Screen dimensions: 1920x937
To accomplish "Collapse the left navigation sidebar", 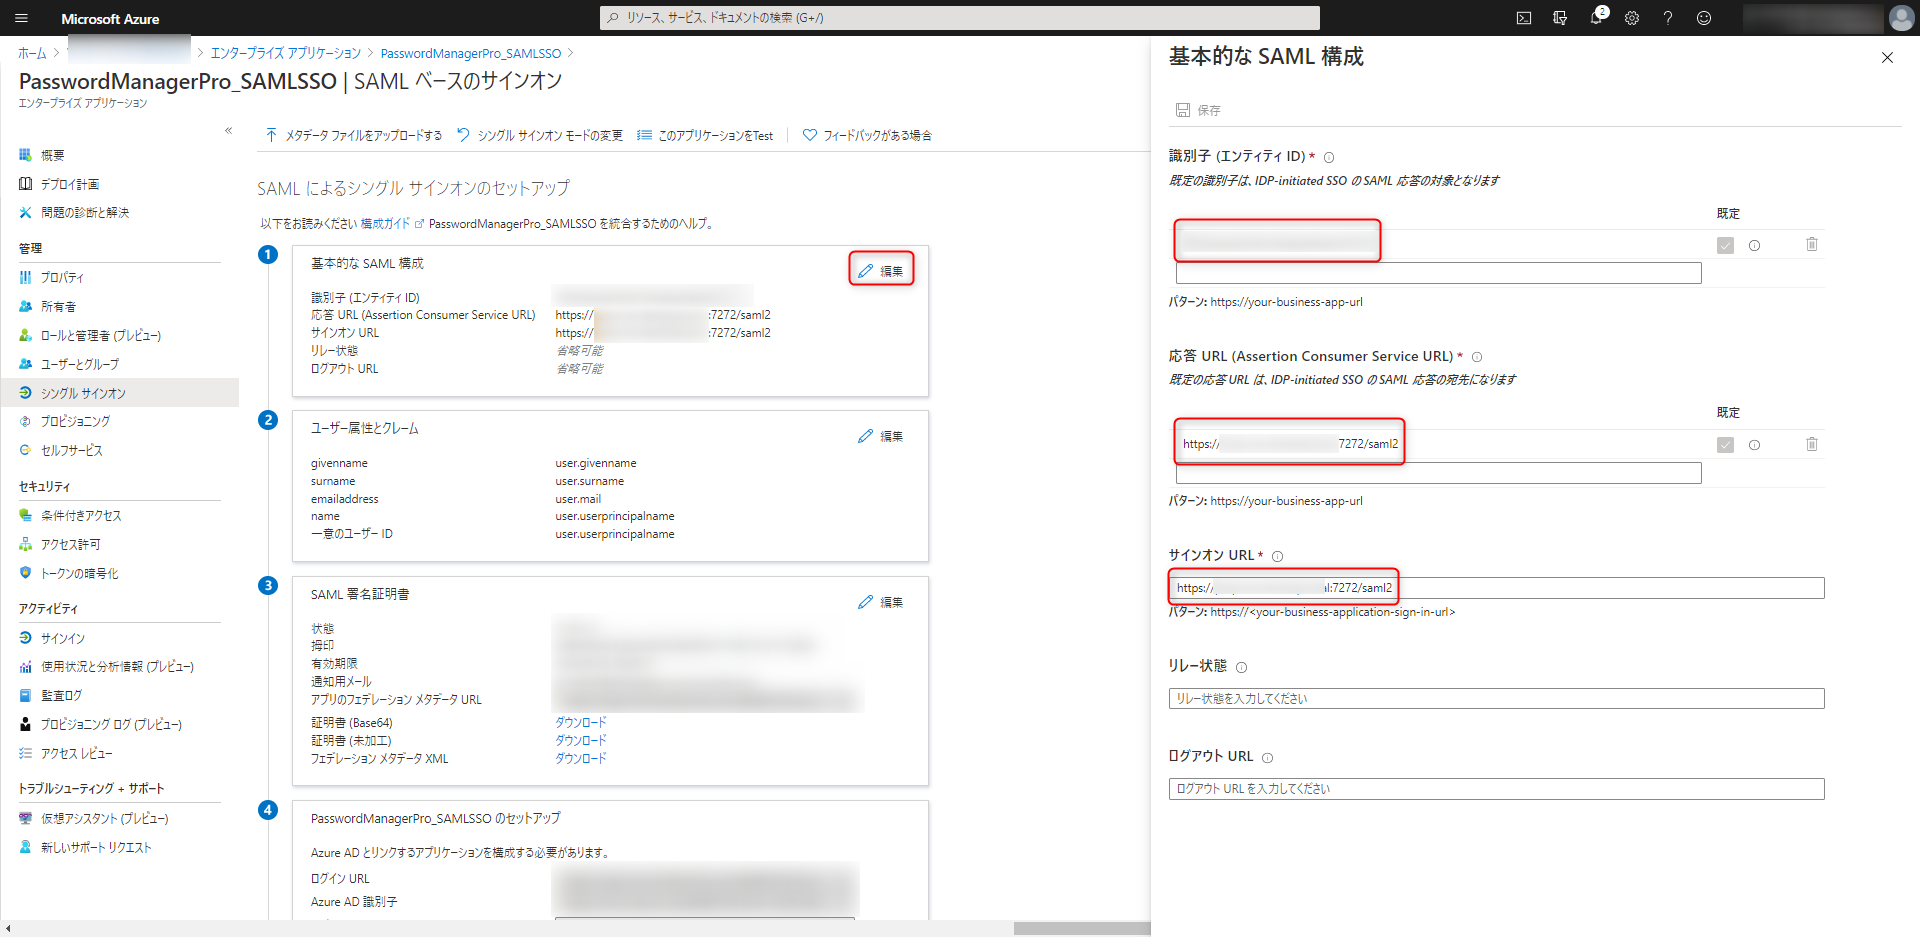I will tap(229, 130).
